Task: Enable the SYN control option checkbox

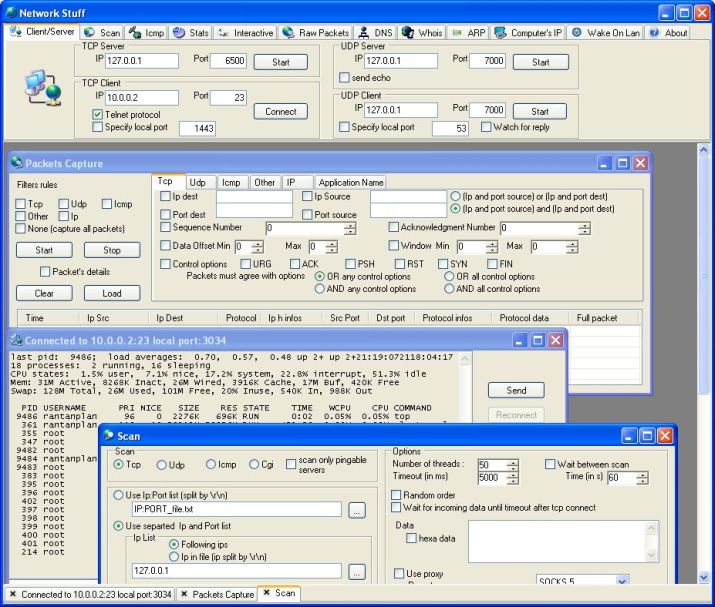Action: tap(443, 264)
